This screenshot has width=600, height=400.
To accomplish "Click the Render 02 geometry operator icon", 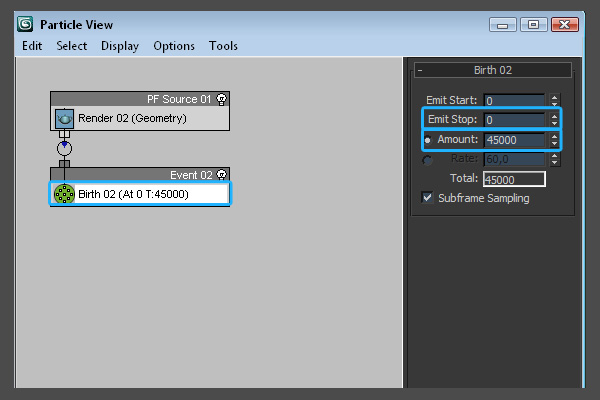I will [x=64, y=118].
